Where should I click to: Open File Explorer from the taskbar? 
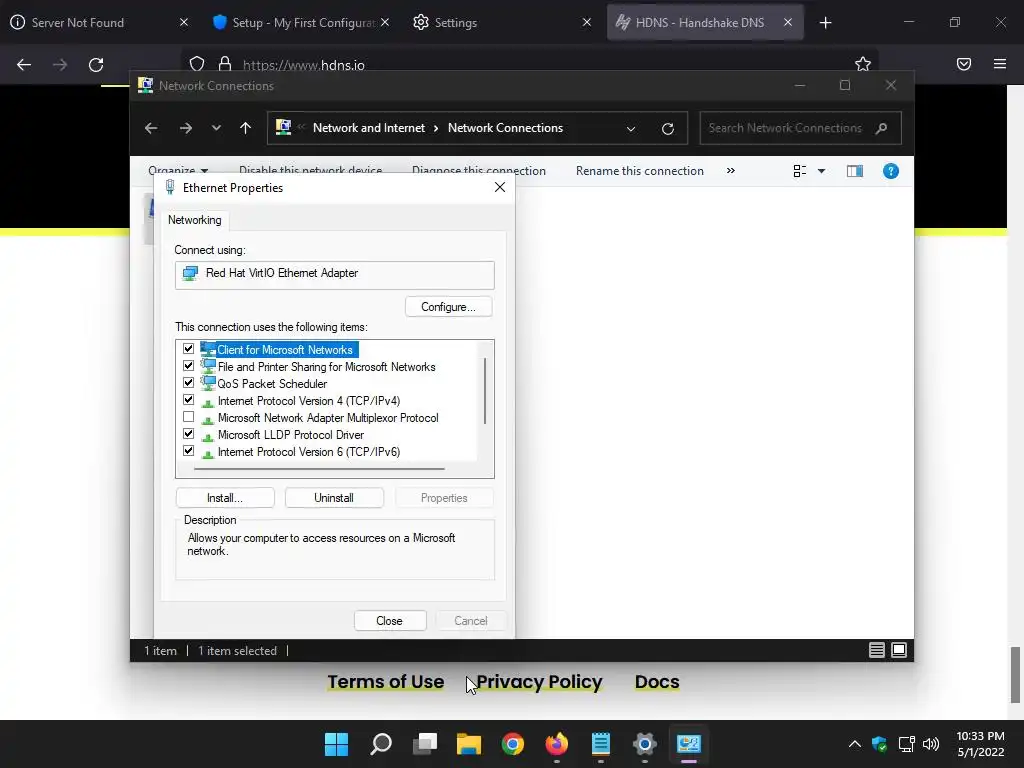pyautogui.click(x=468, y=744)
